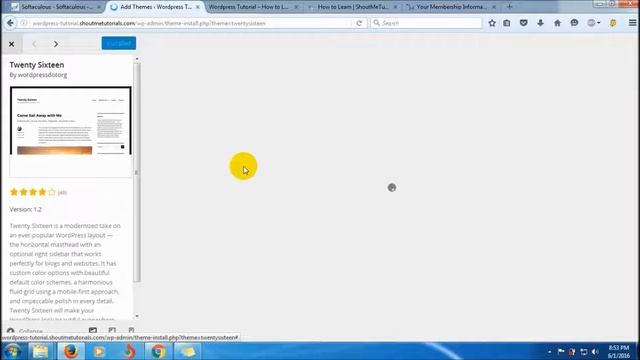Switch preview to tablet device icon
Screen dimensions: 640x360
(x=112, y=330)
